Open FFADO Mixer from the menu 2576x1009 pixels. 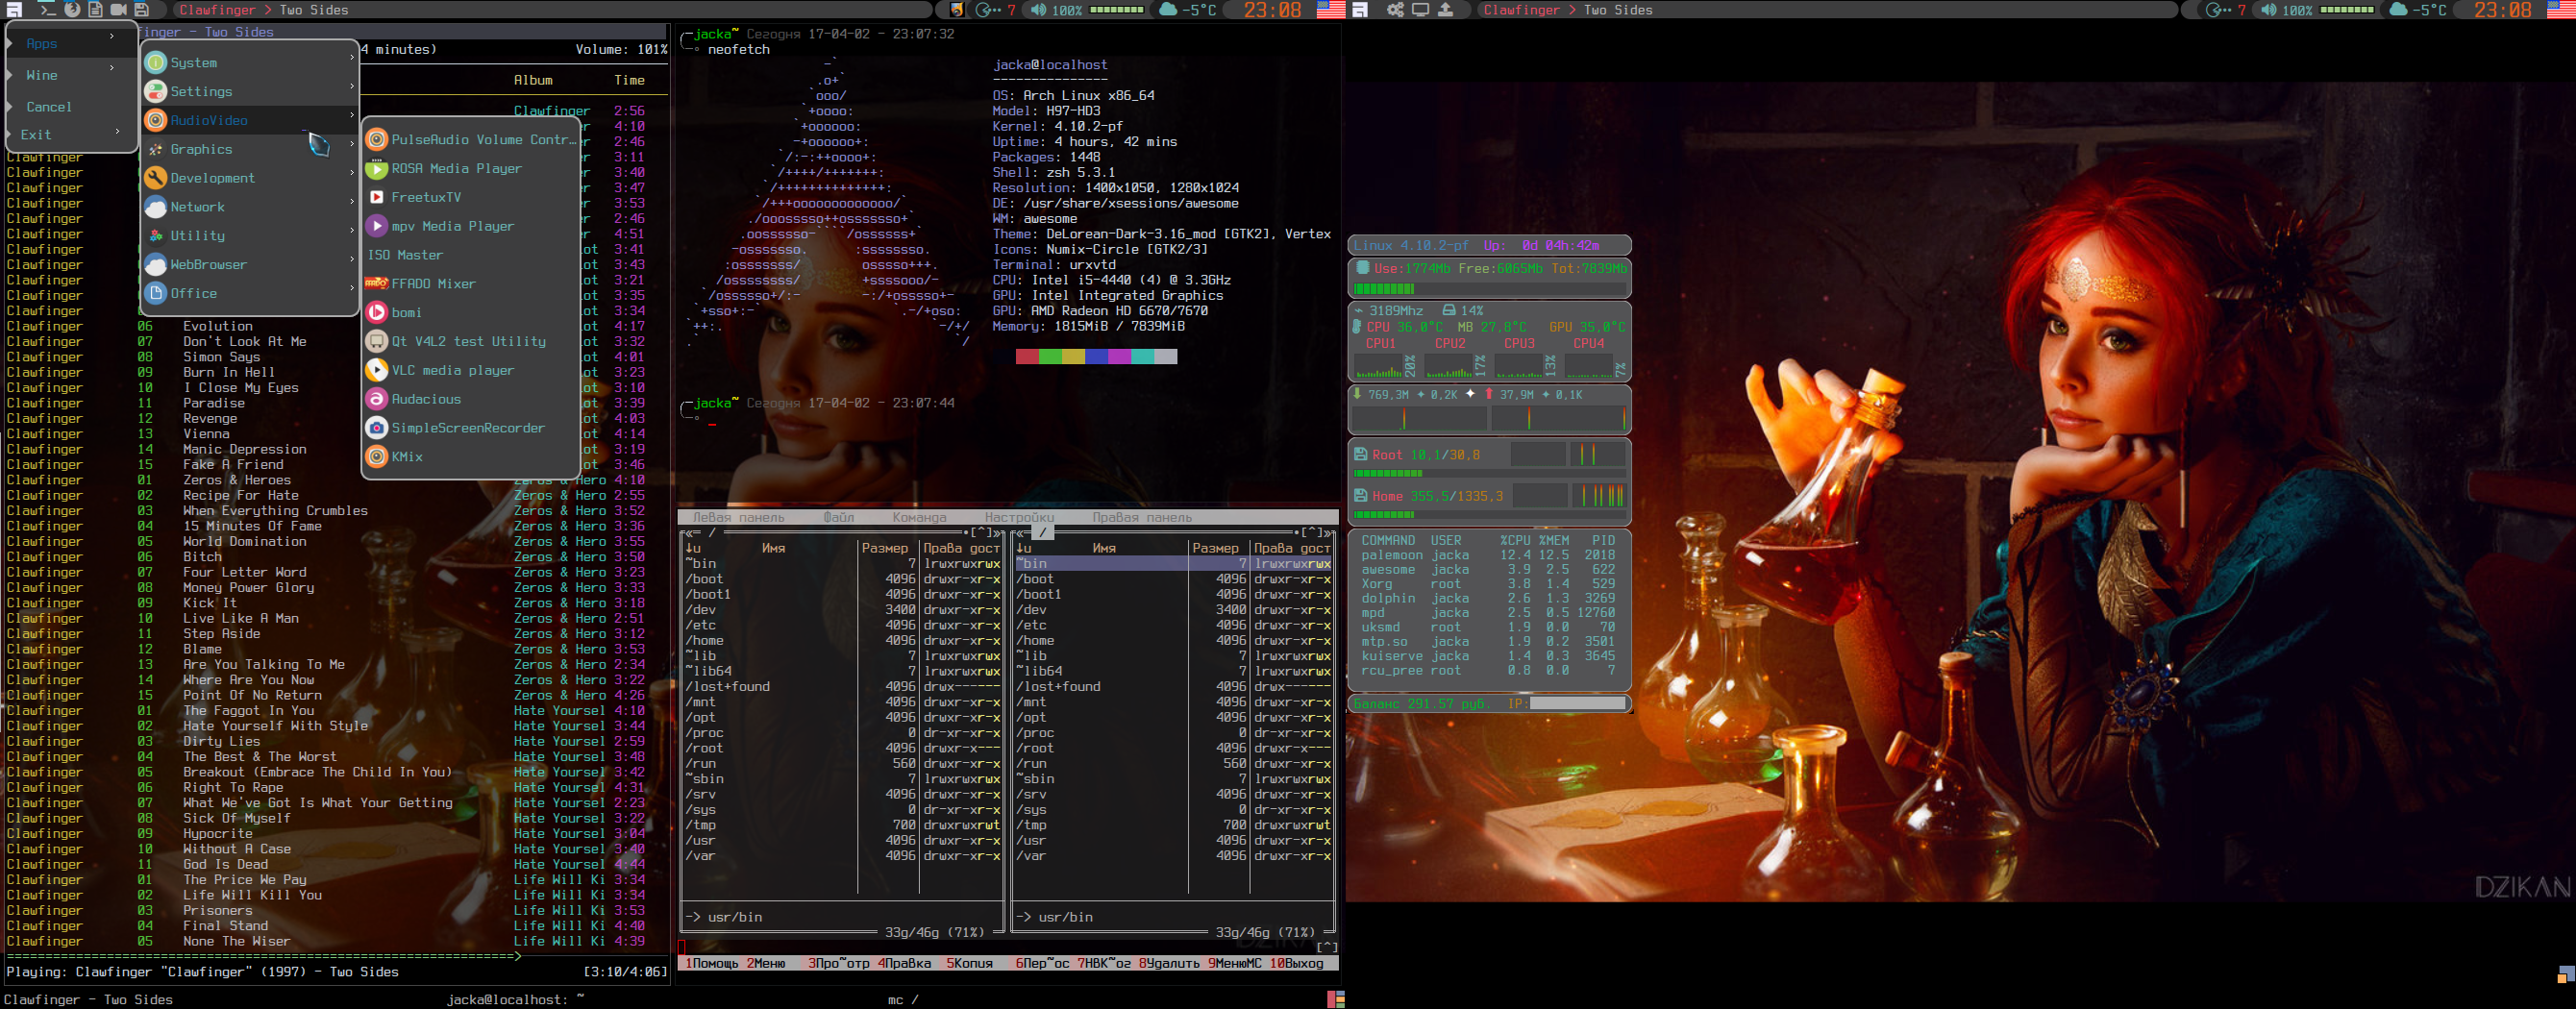click(x=472, y=284)
